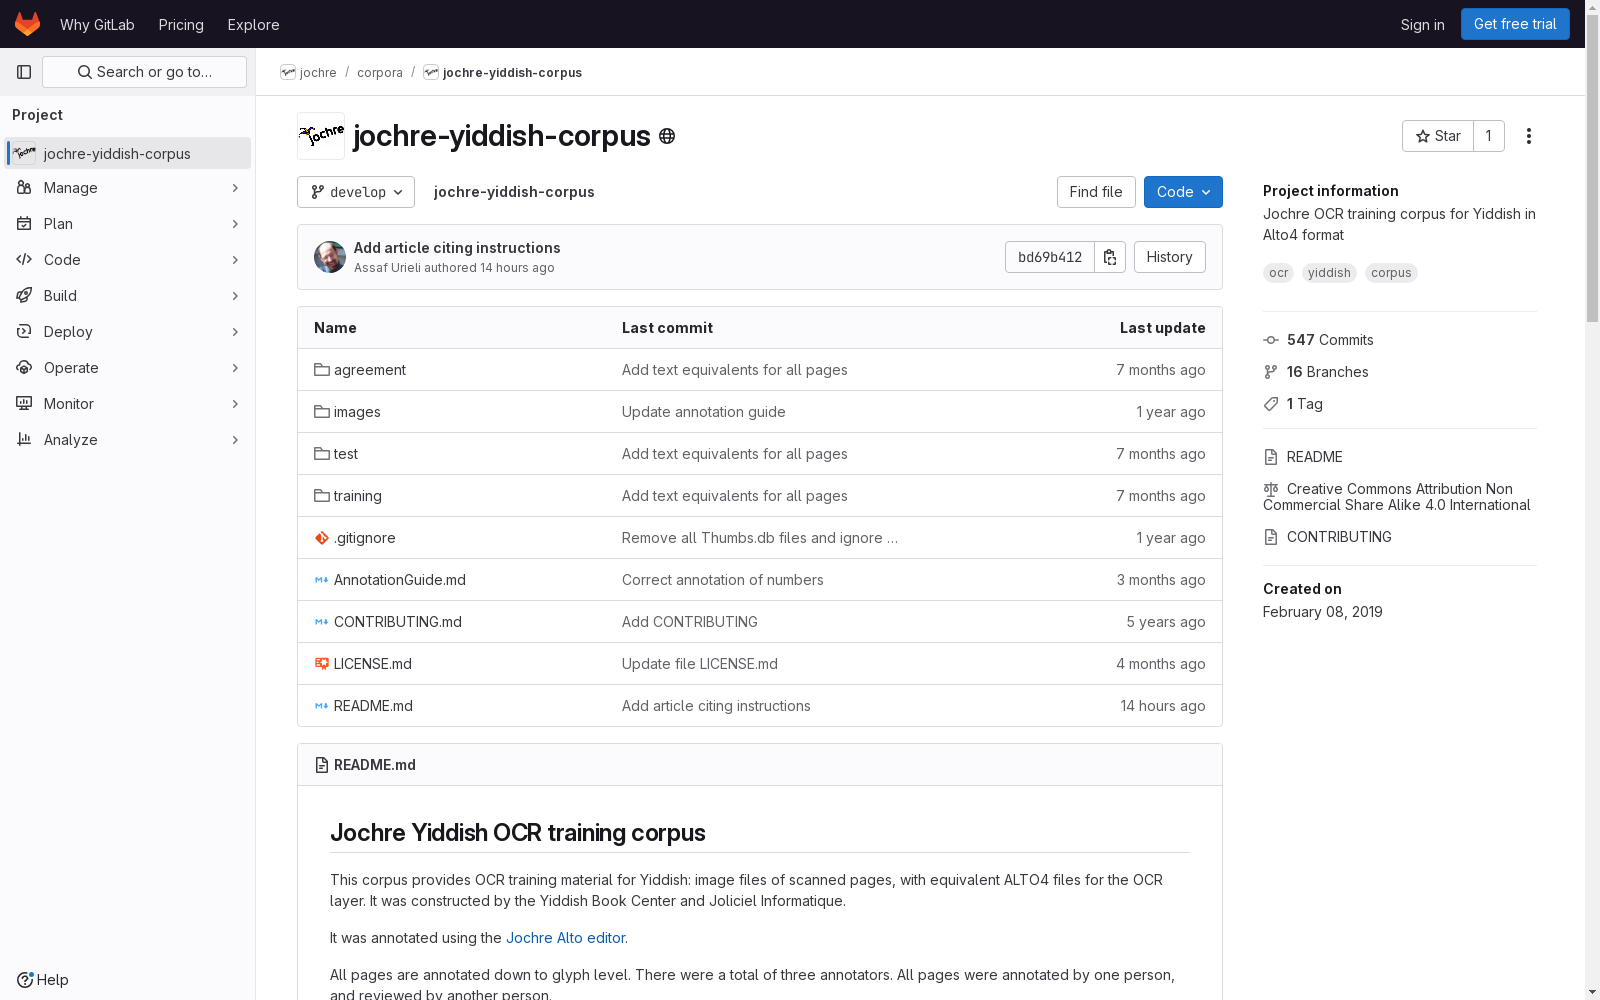Screen dimensions: 1600x1000
Task: Open Why GitLab in top navigation
Action: pyautogui.click(x=97, y=24)
